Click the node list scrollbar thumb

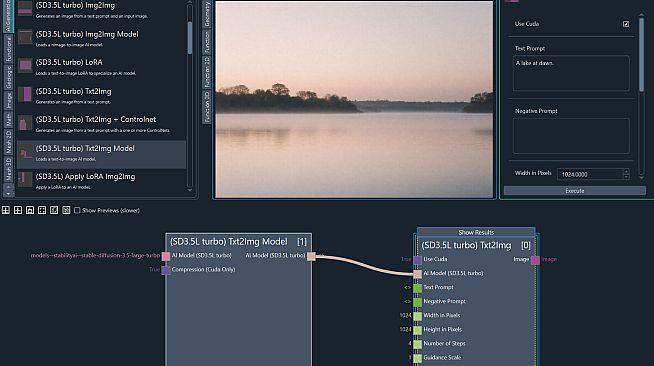(x=190, y=38)
